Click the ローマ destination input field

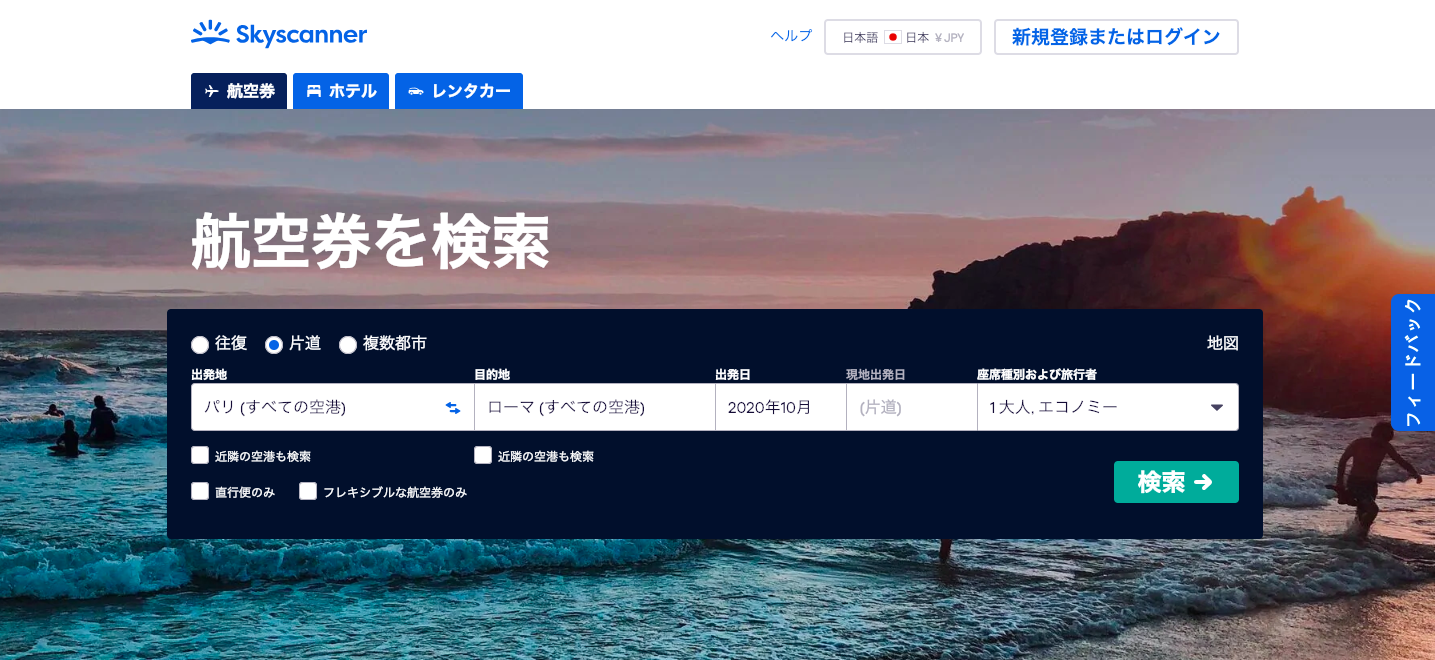594,407
